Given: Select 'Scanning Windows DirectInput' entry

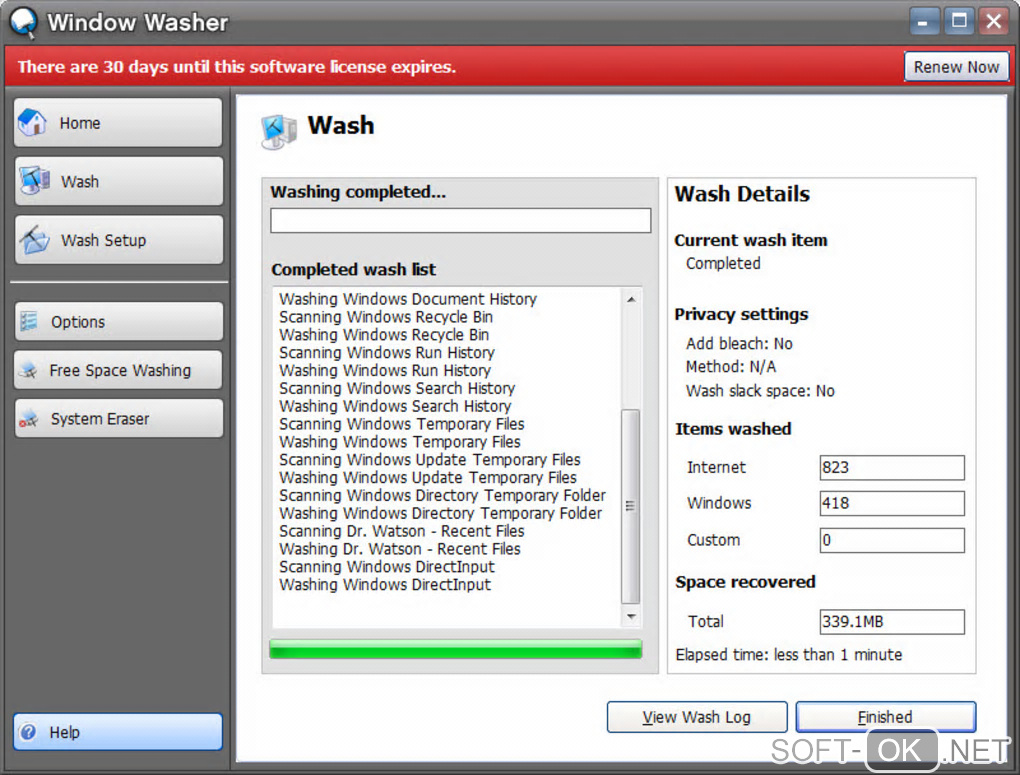Looking at the screenshot, I should pos(387,567).
